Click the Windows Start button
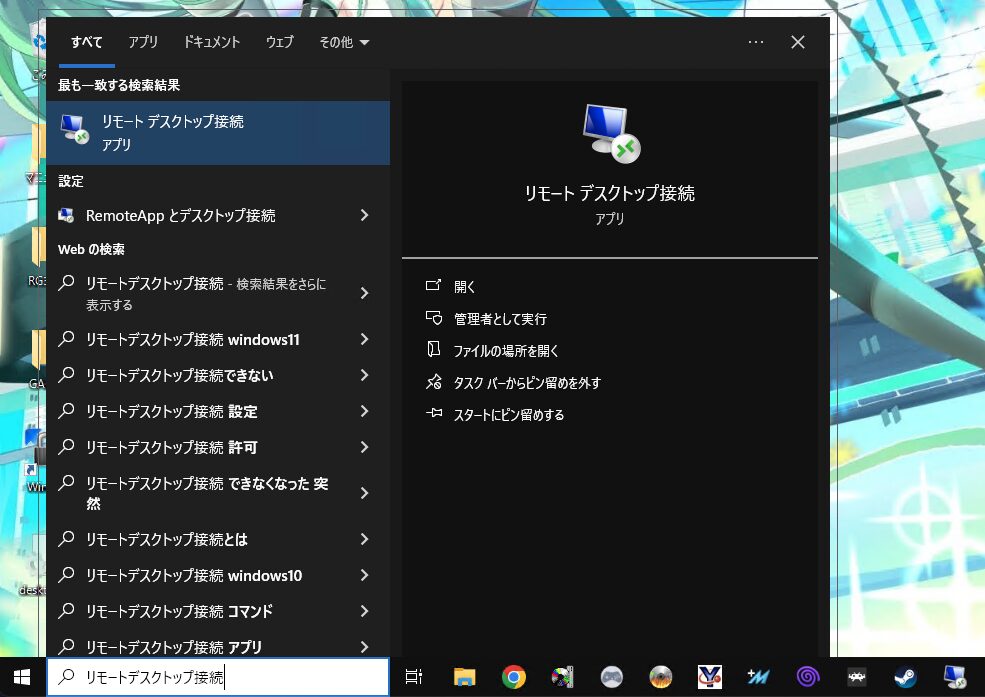The height and width of the screenshot is (697, 985). click(22, 677)
